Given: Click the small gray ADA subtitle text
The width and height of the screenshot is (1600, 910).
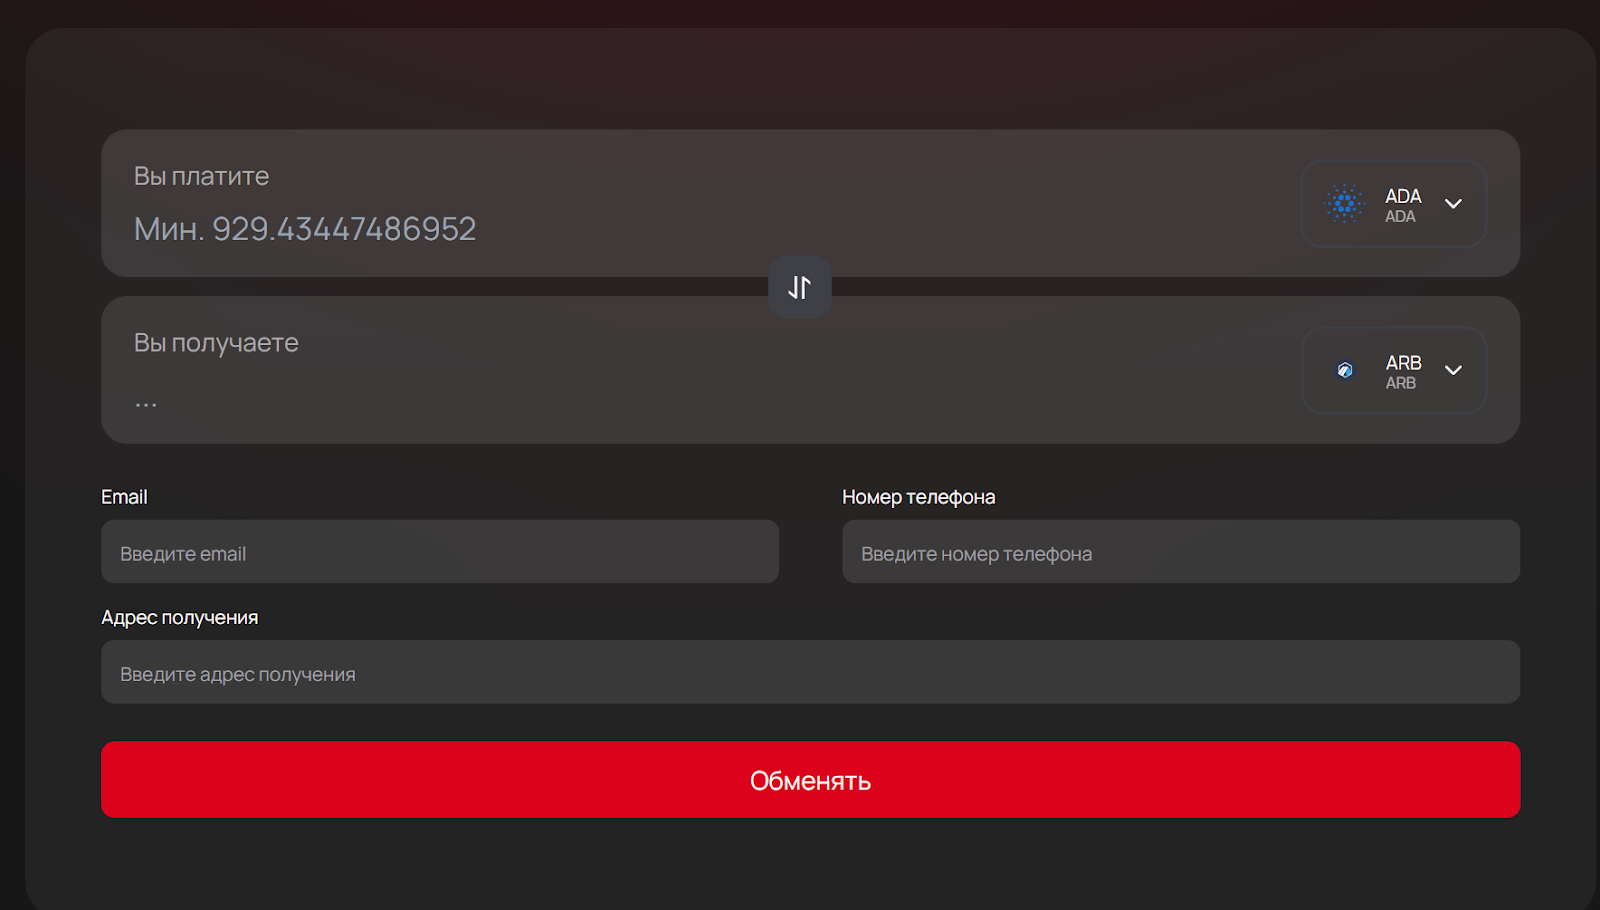Looking at the screenshot, I should coord(1400,217).
